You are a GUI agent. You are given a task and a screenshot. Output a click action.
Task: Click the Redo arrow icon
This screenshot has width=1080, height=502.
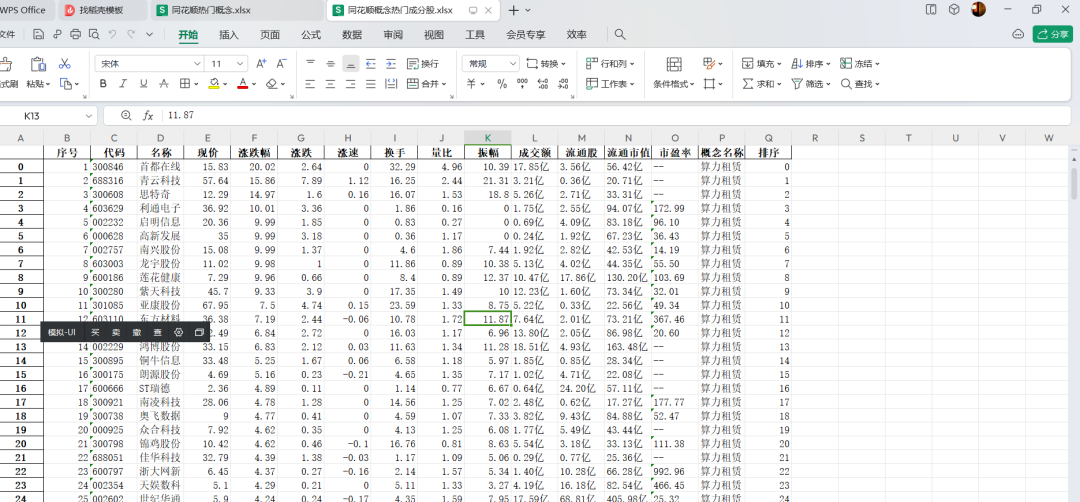coord(131,34)
